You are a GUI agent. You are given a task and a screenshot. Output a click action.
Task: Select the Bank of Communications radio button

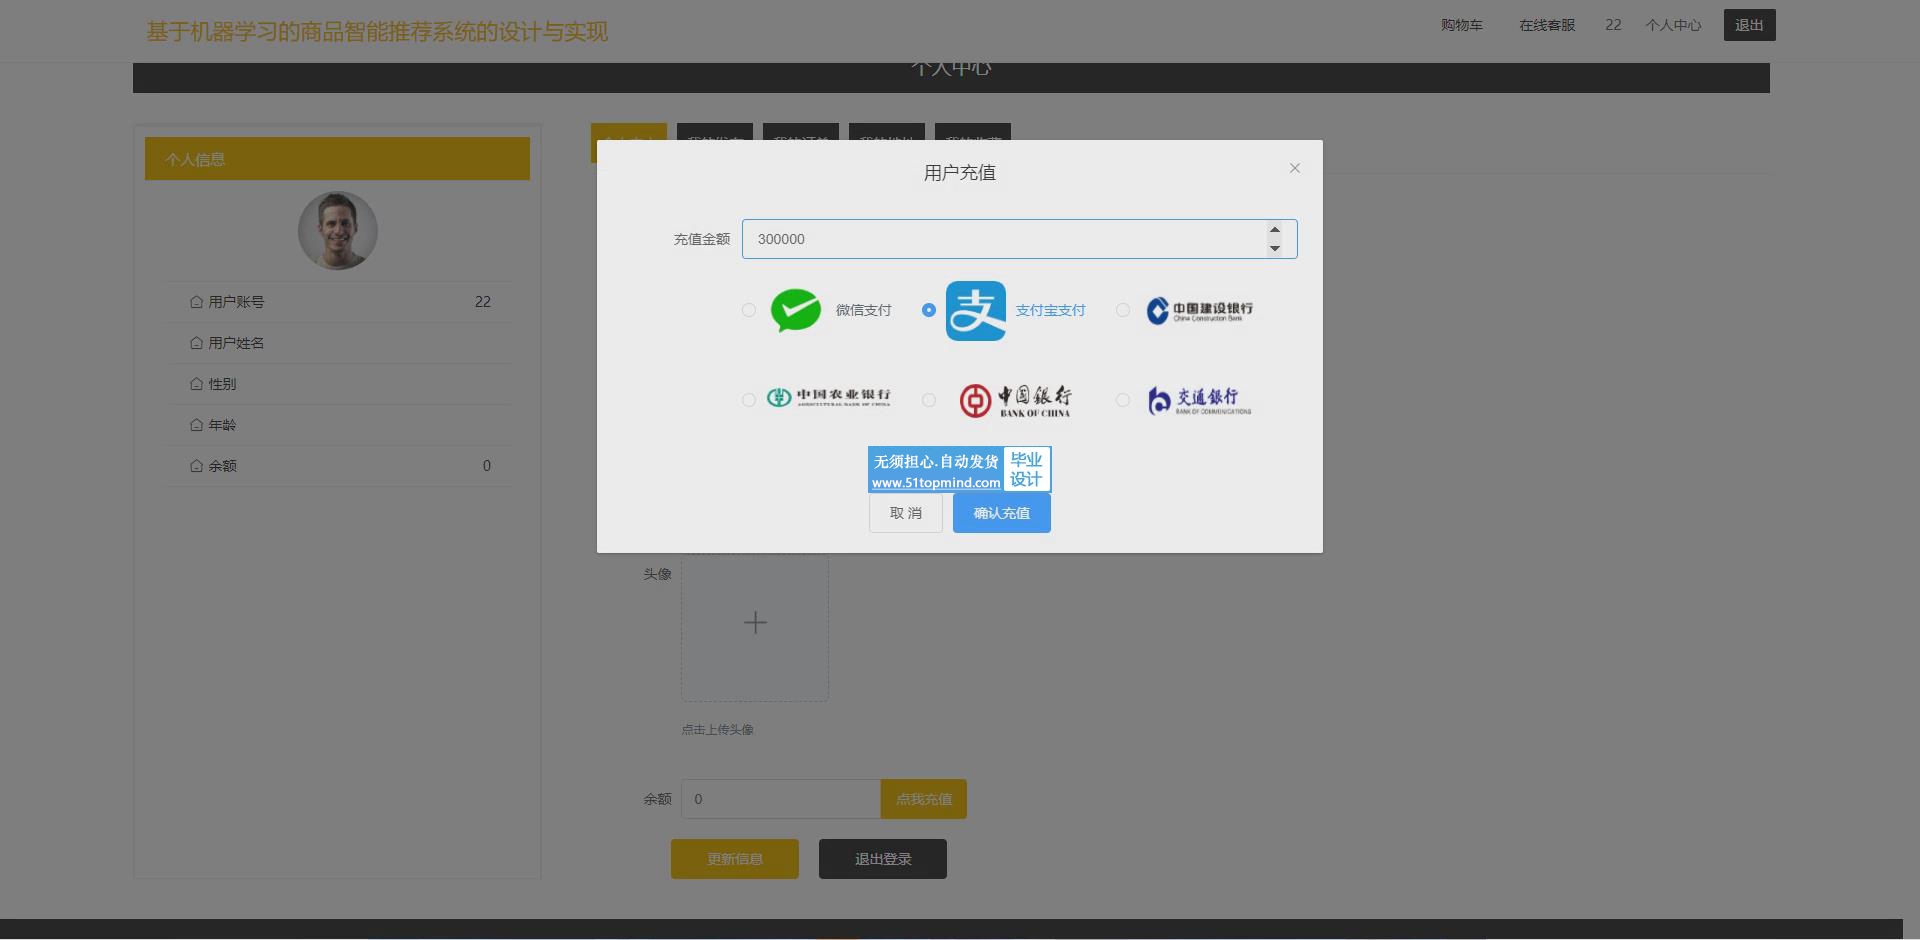(1123, 400)
